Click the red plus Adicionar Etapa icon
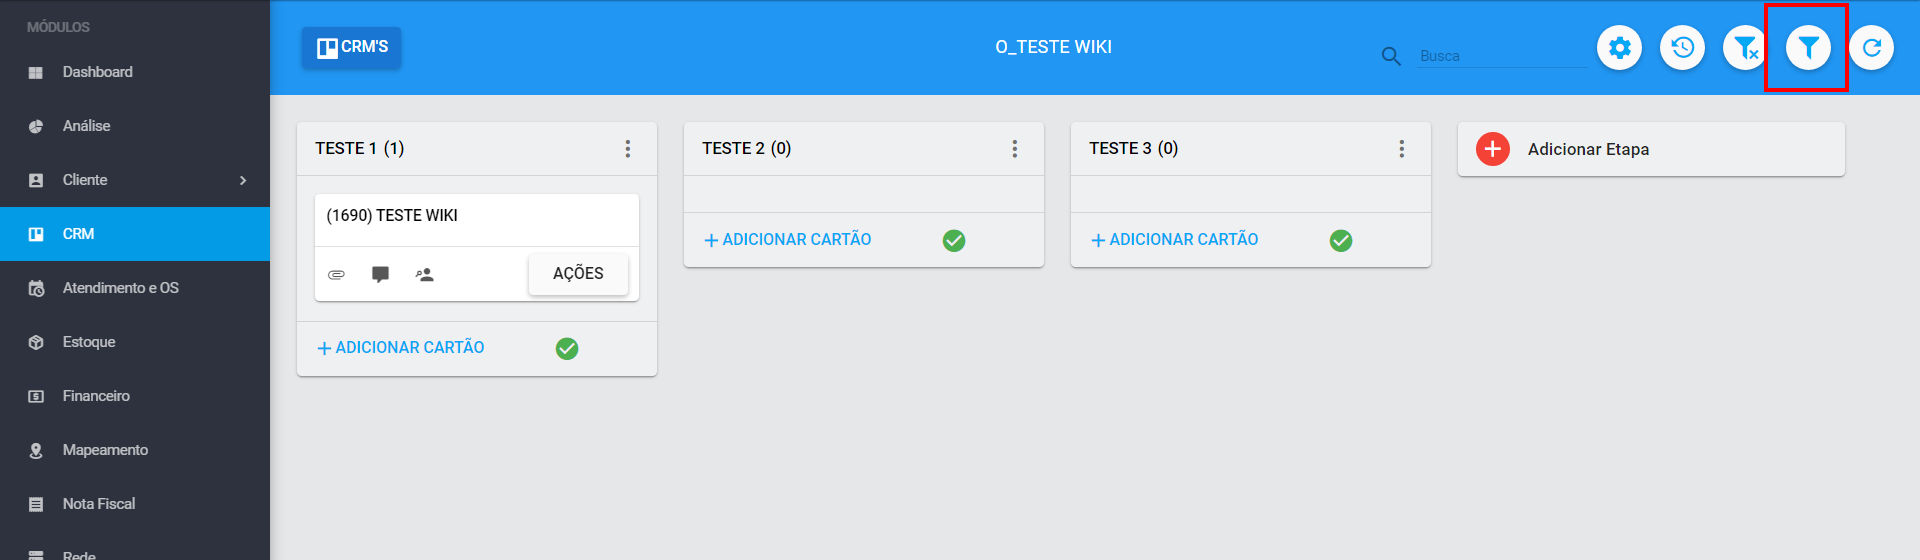The width and height of the screenshot is (1920, 560). tap(1492, 149)
